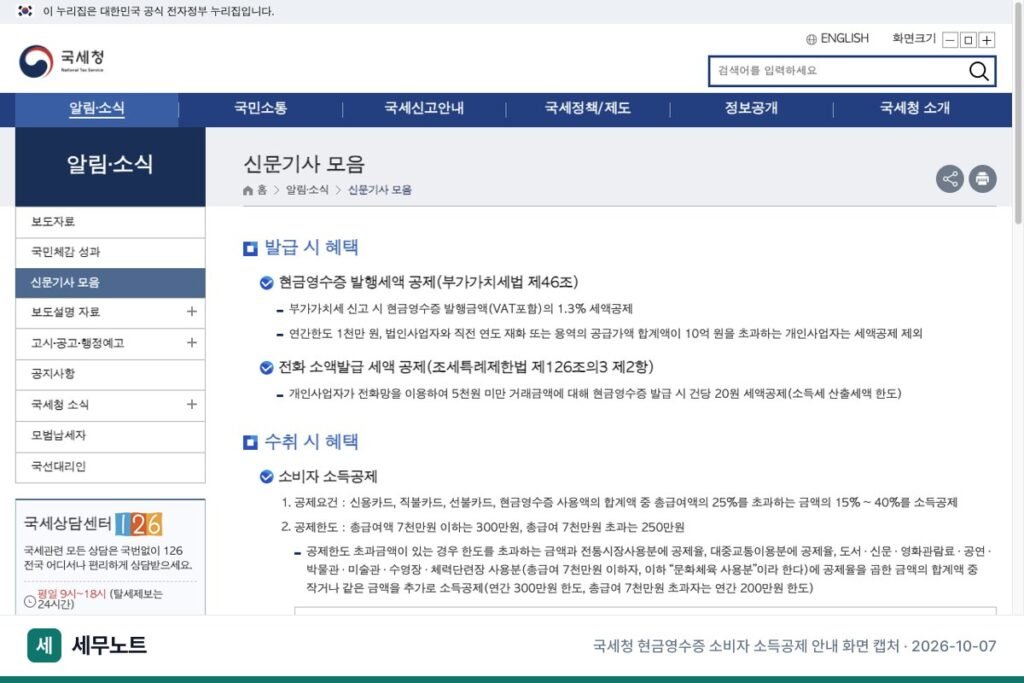Click 신문기사 모음 in the breadcrumb

click(x=379, y=190)
